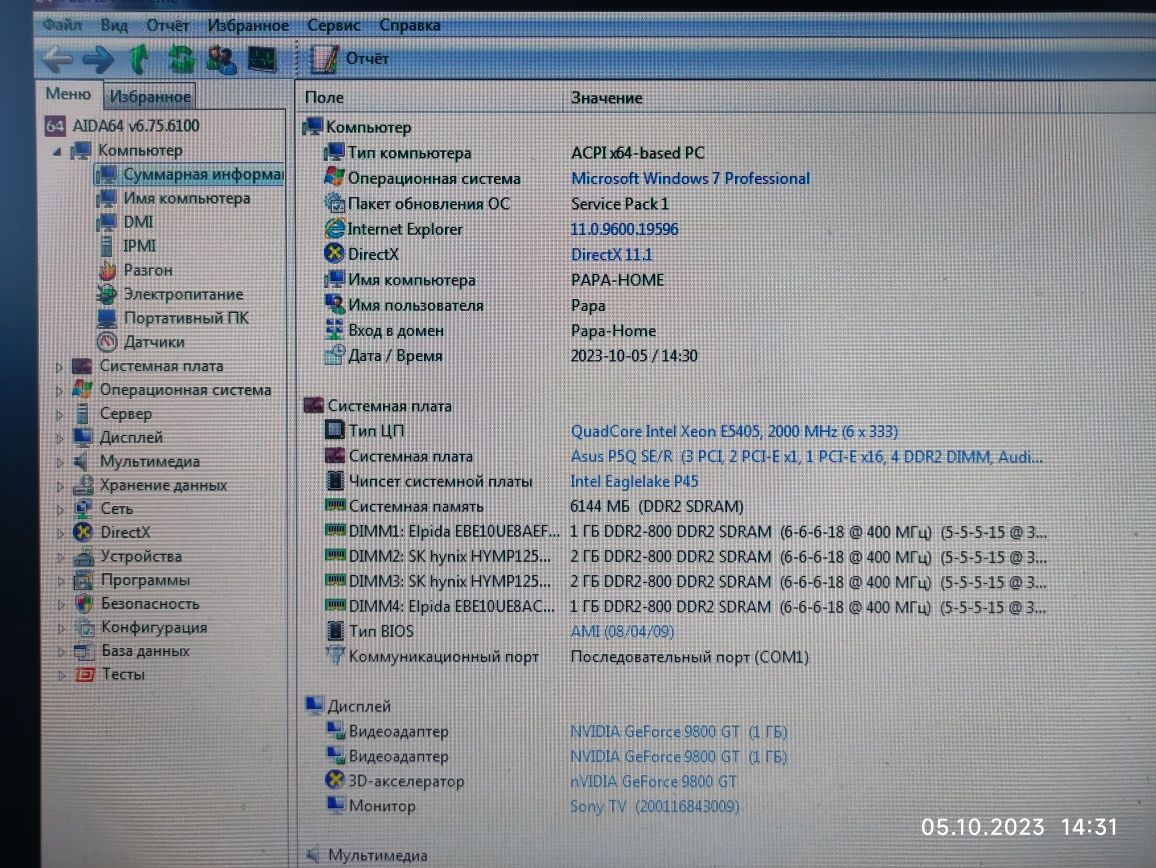Open the Сервис menu
This screenshot has width=1156, height=868.
[333, 25]
